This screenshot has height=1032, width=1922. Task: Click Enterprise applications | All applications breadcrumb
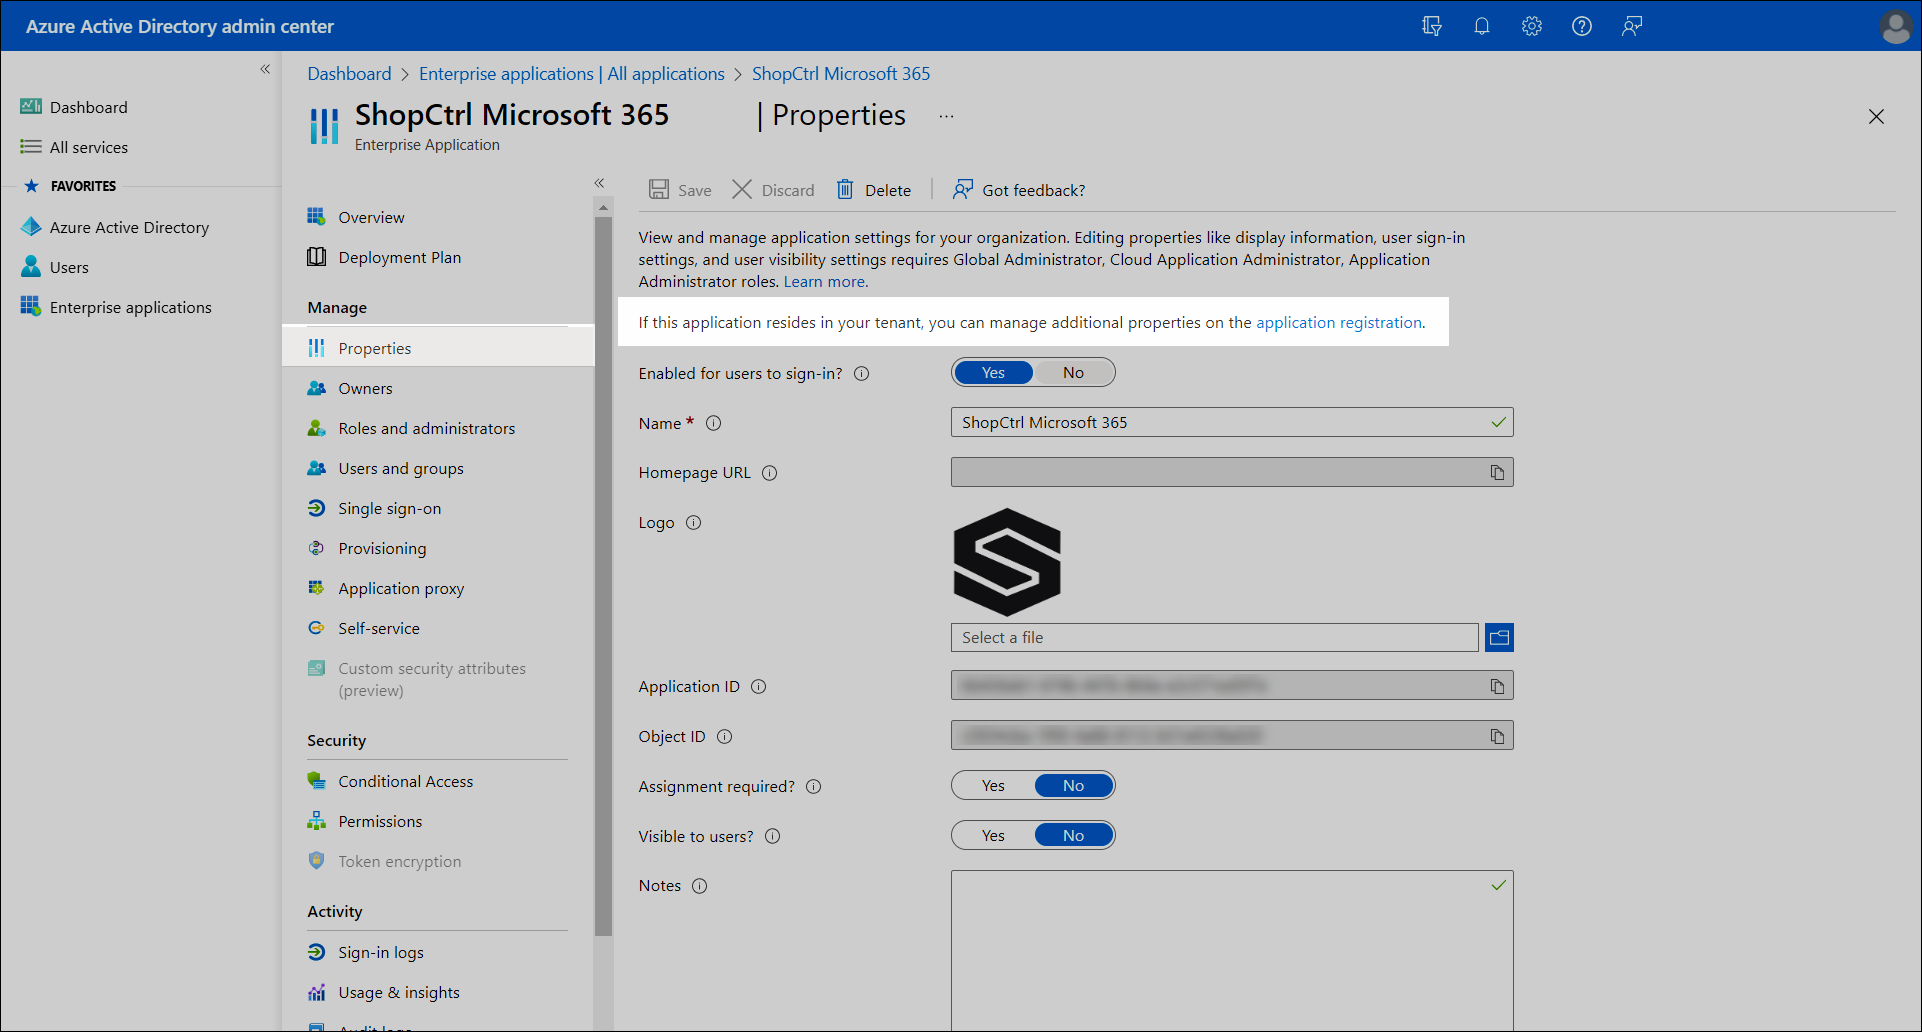point(572,74)
